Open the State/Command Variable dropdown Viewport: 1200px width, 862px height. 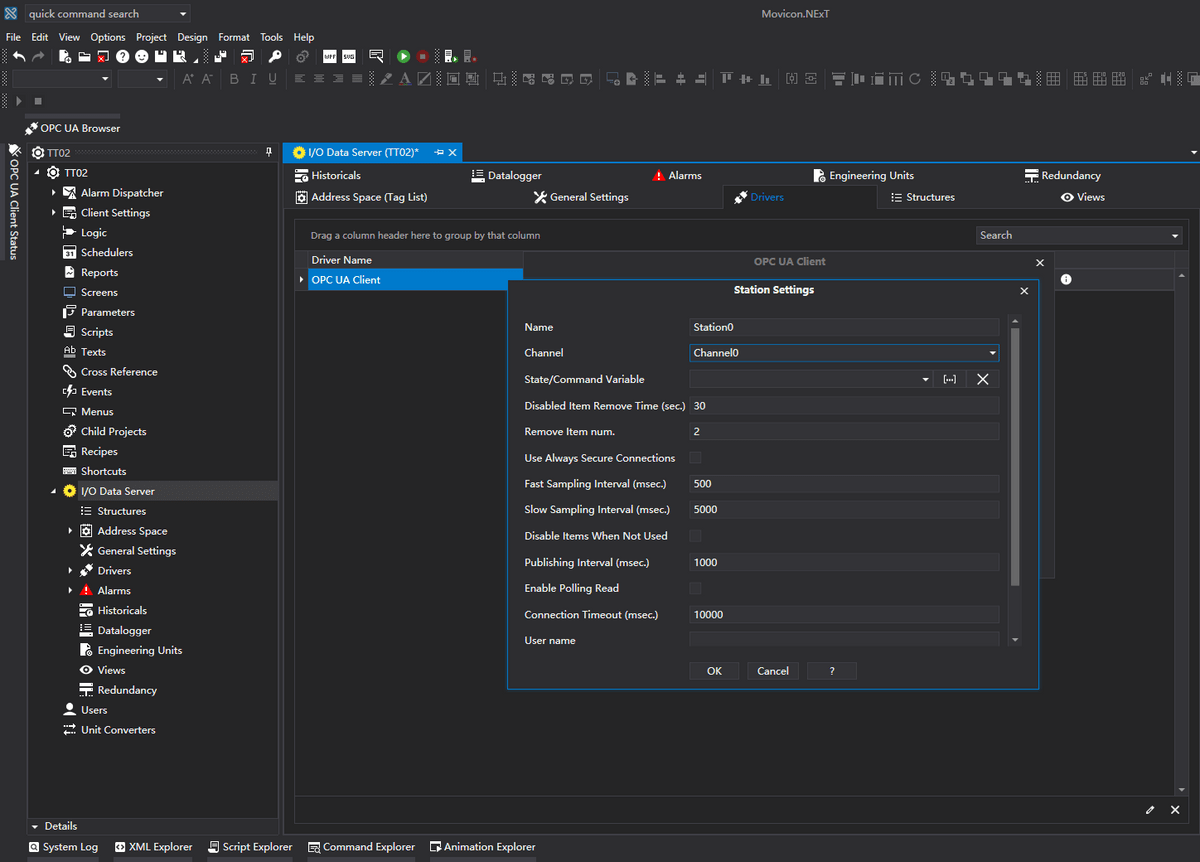point(926,379)
